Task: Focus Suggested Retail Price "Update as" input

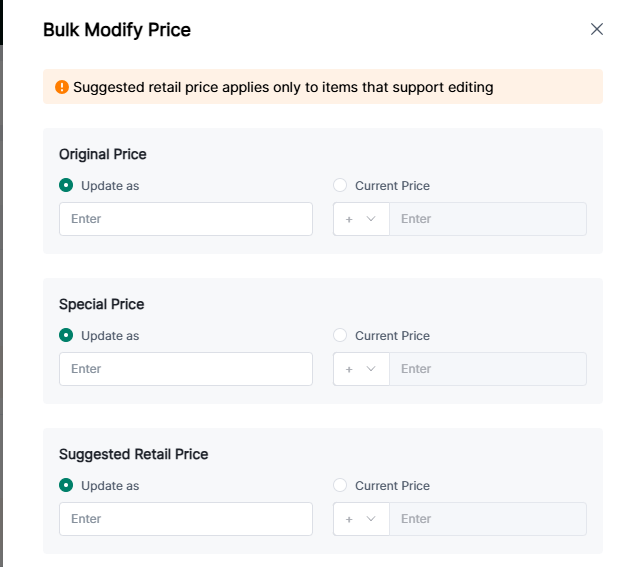Action: (x=186, y=519)
